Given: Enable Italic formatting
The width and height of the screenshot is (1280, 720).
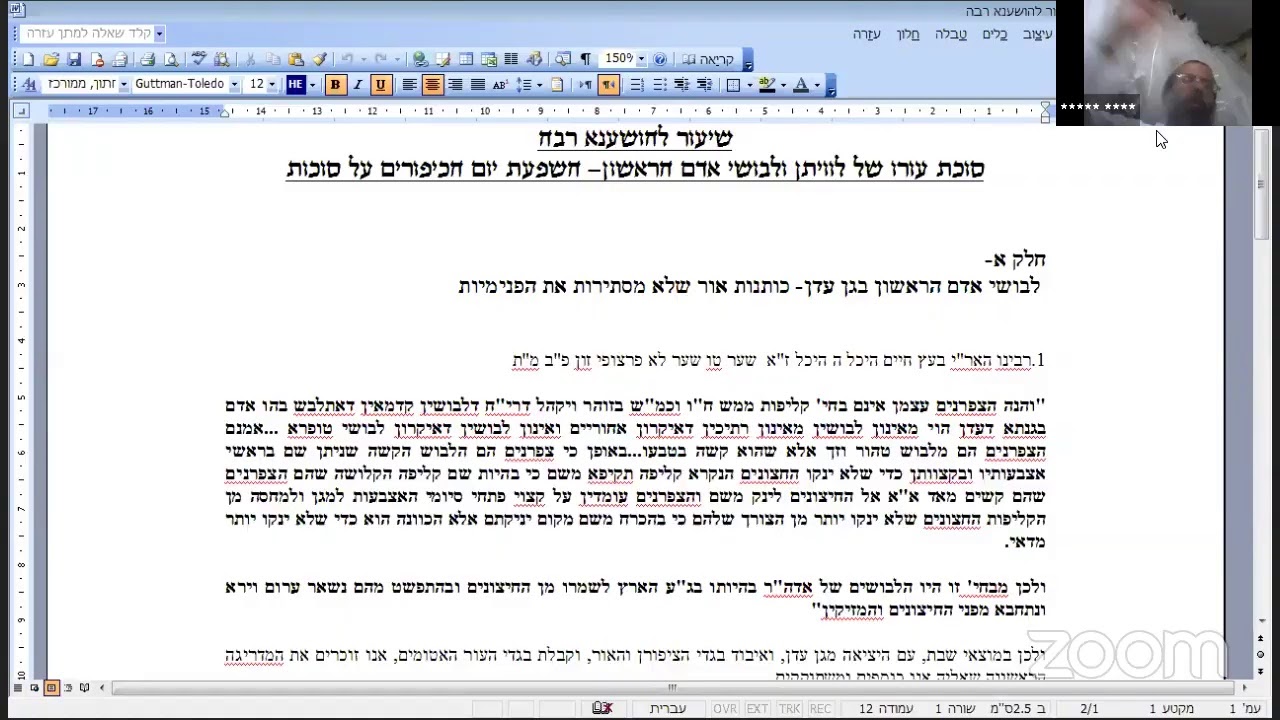Looking at the screenshot, I should tap(357, 85).
